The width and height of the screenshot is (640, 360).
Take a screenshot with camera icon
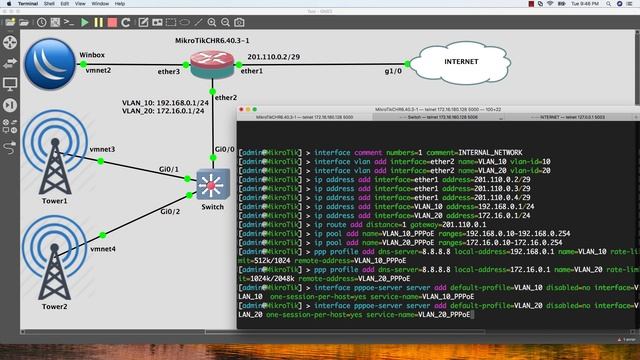(x=240, y=22)
